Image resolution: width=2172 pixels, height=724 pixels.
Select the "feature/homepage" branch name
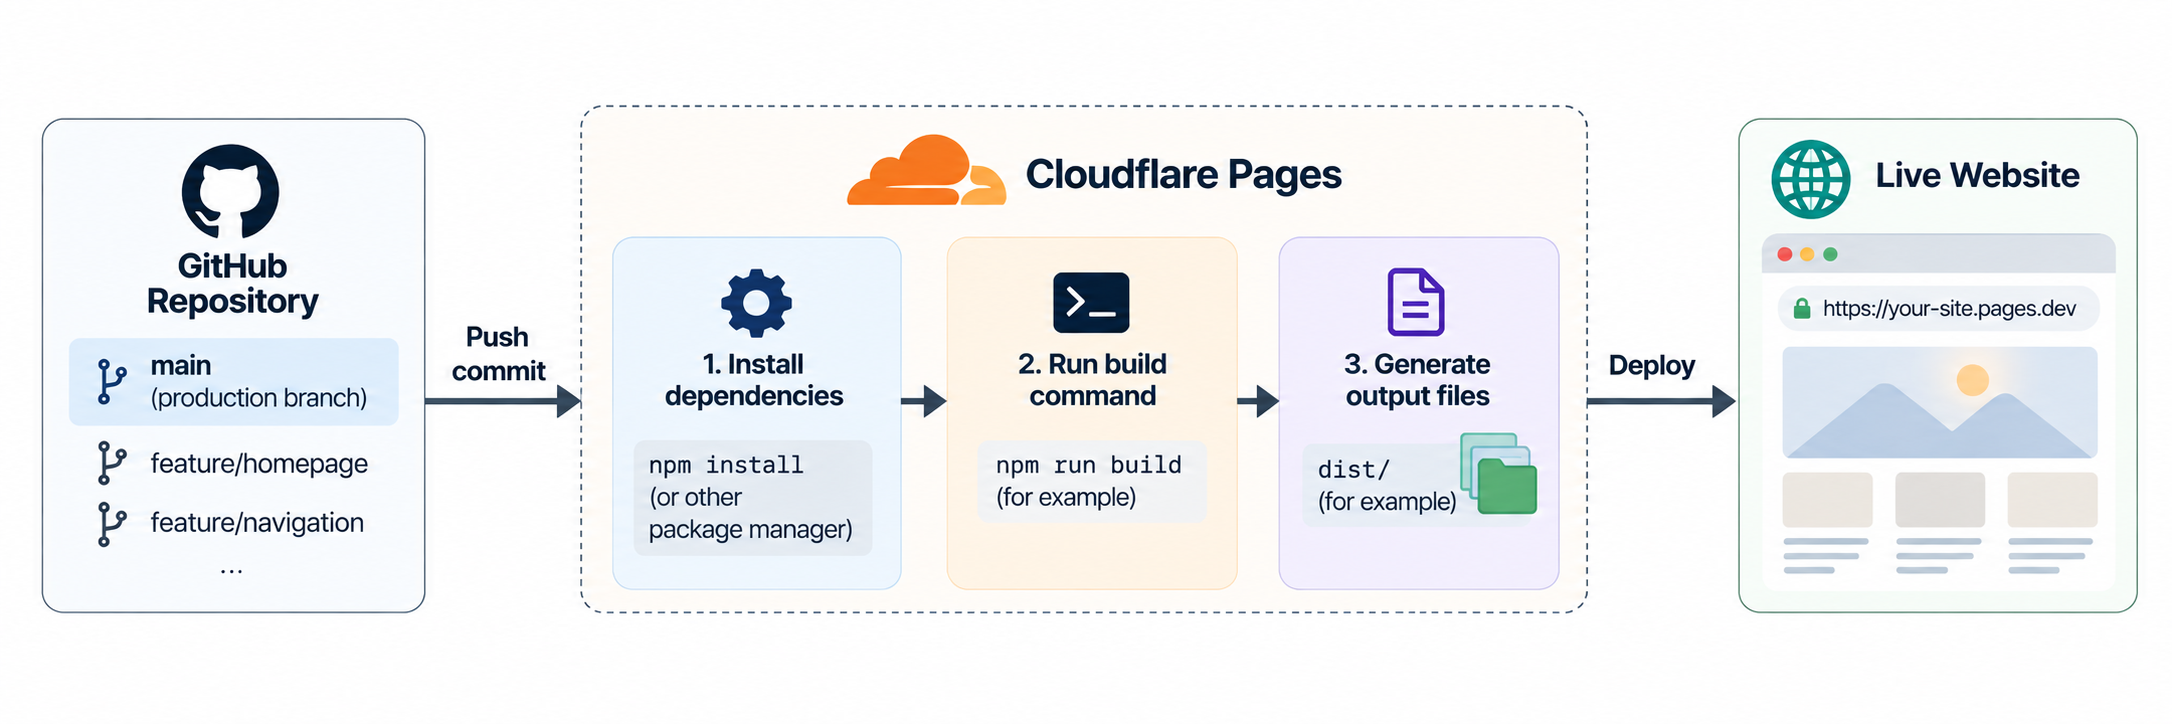coord(259,463)
